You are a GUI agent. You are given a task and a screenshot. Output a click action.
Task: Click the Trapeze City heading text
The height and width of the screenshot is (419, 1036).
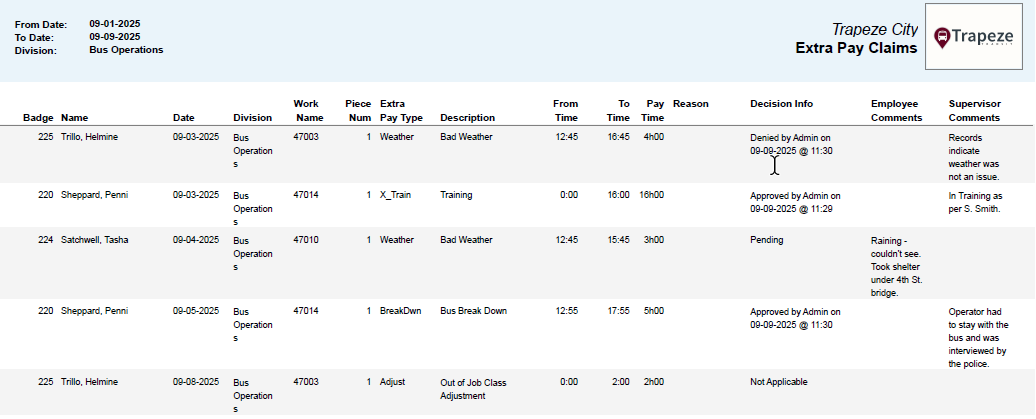click(874, 30)
